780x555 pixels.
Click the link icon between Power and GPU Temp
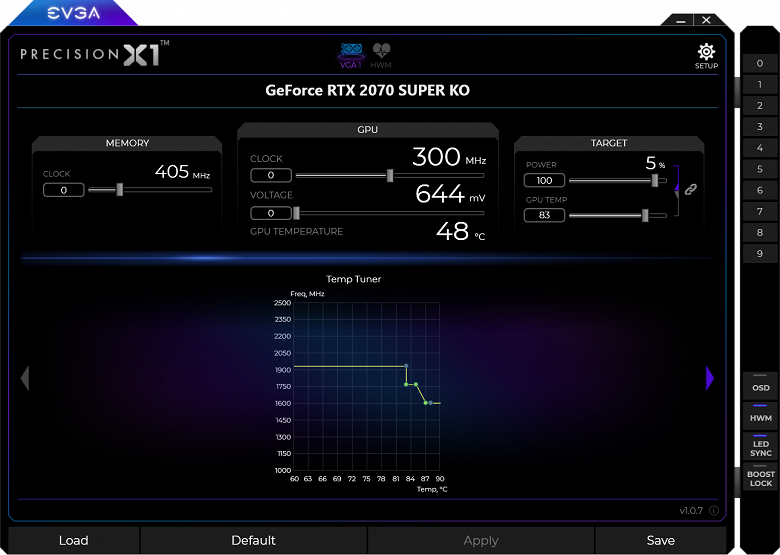tap(690, 189)
